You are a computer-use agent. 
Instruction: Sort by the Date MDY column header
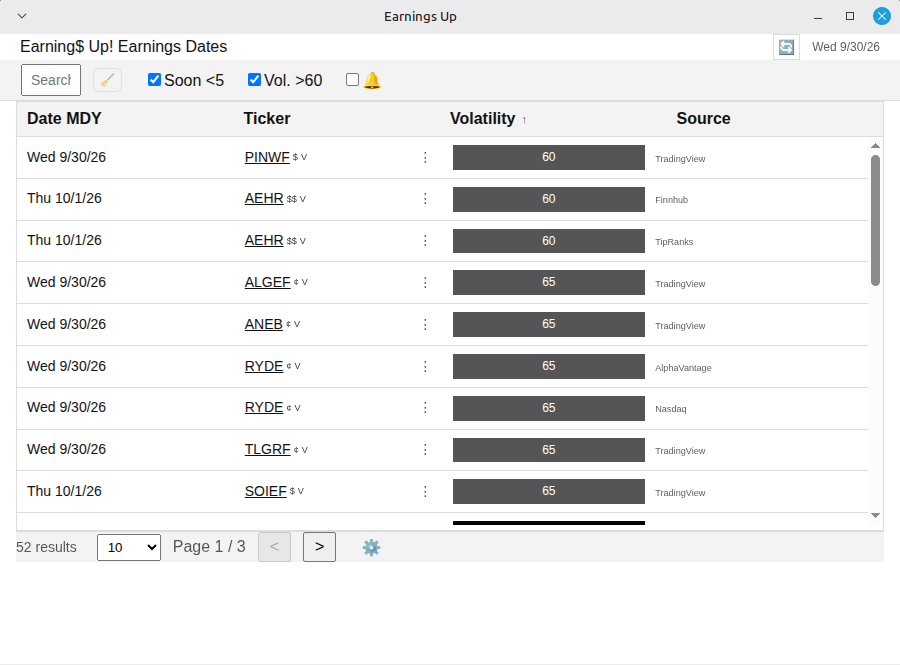pos(64,118)
